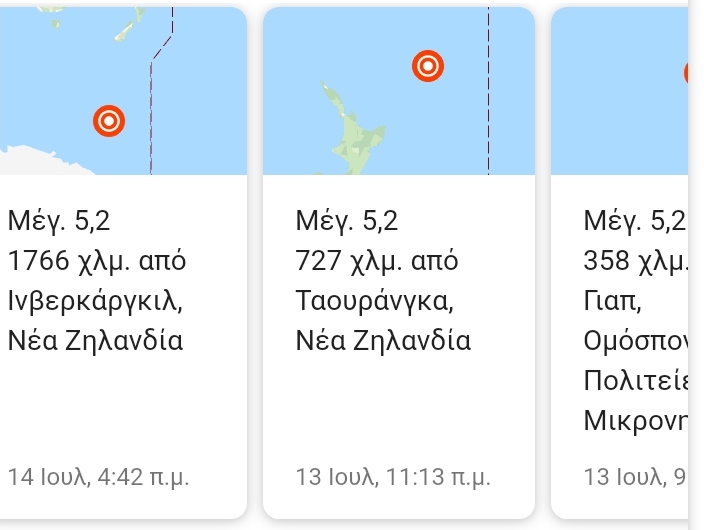Click 'Νέα Ζηλανδία' in the second card
Screen dimensions: 704x530
pos(383,340)
